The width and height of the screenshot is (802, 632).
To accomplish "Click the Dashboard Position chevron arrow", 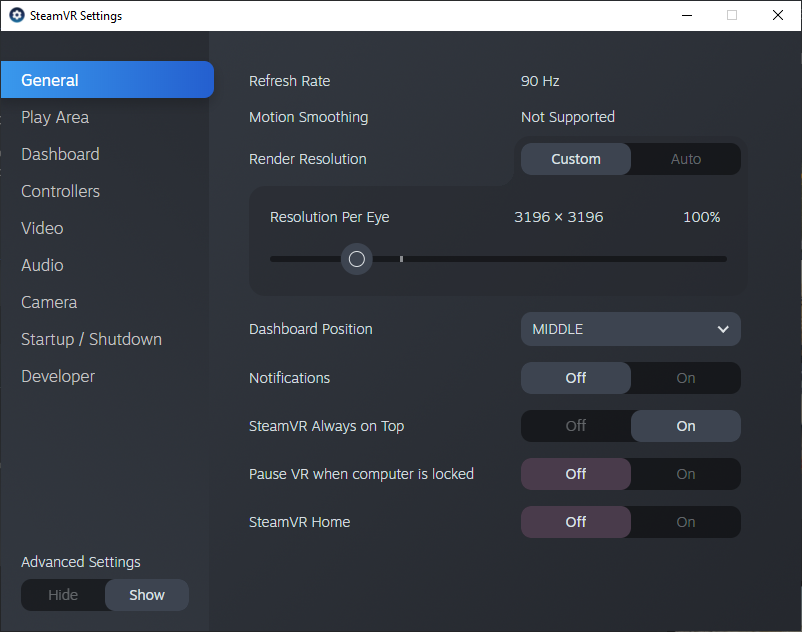I will (723, 329).
